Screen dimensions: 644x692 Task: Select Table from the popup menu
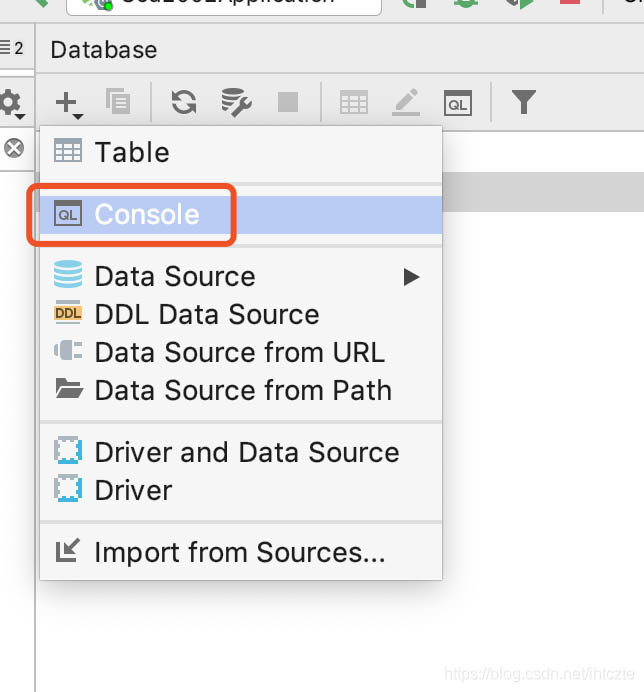pos(132,153)
